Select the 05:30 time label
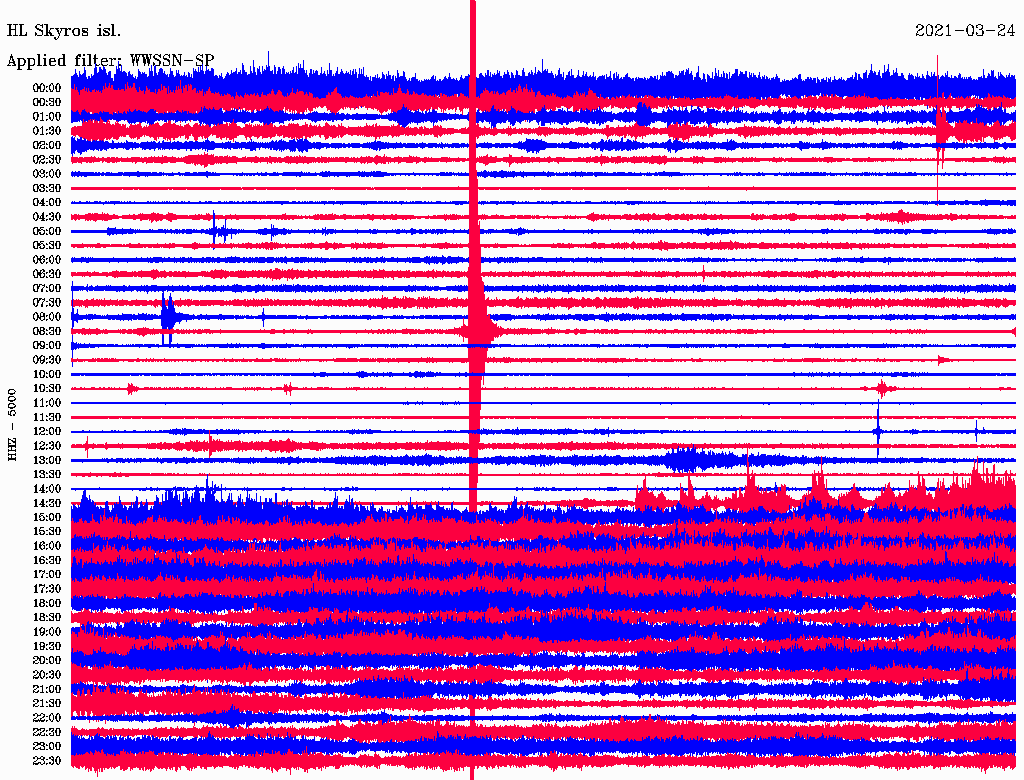The height and width of the screenshot is (780, 1024). pos(47,245)
